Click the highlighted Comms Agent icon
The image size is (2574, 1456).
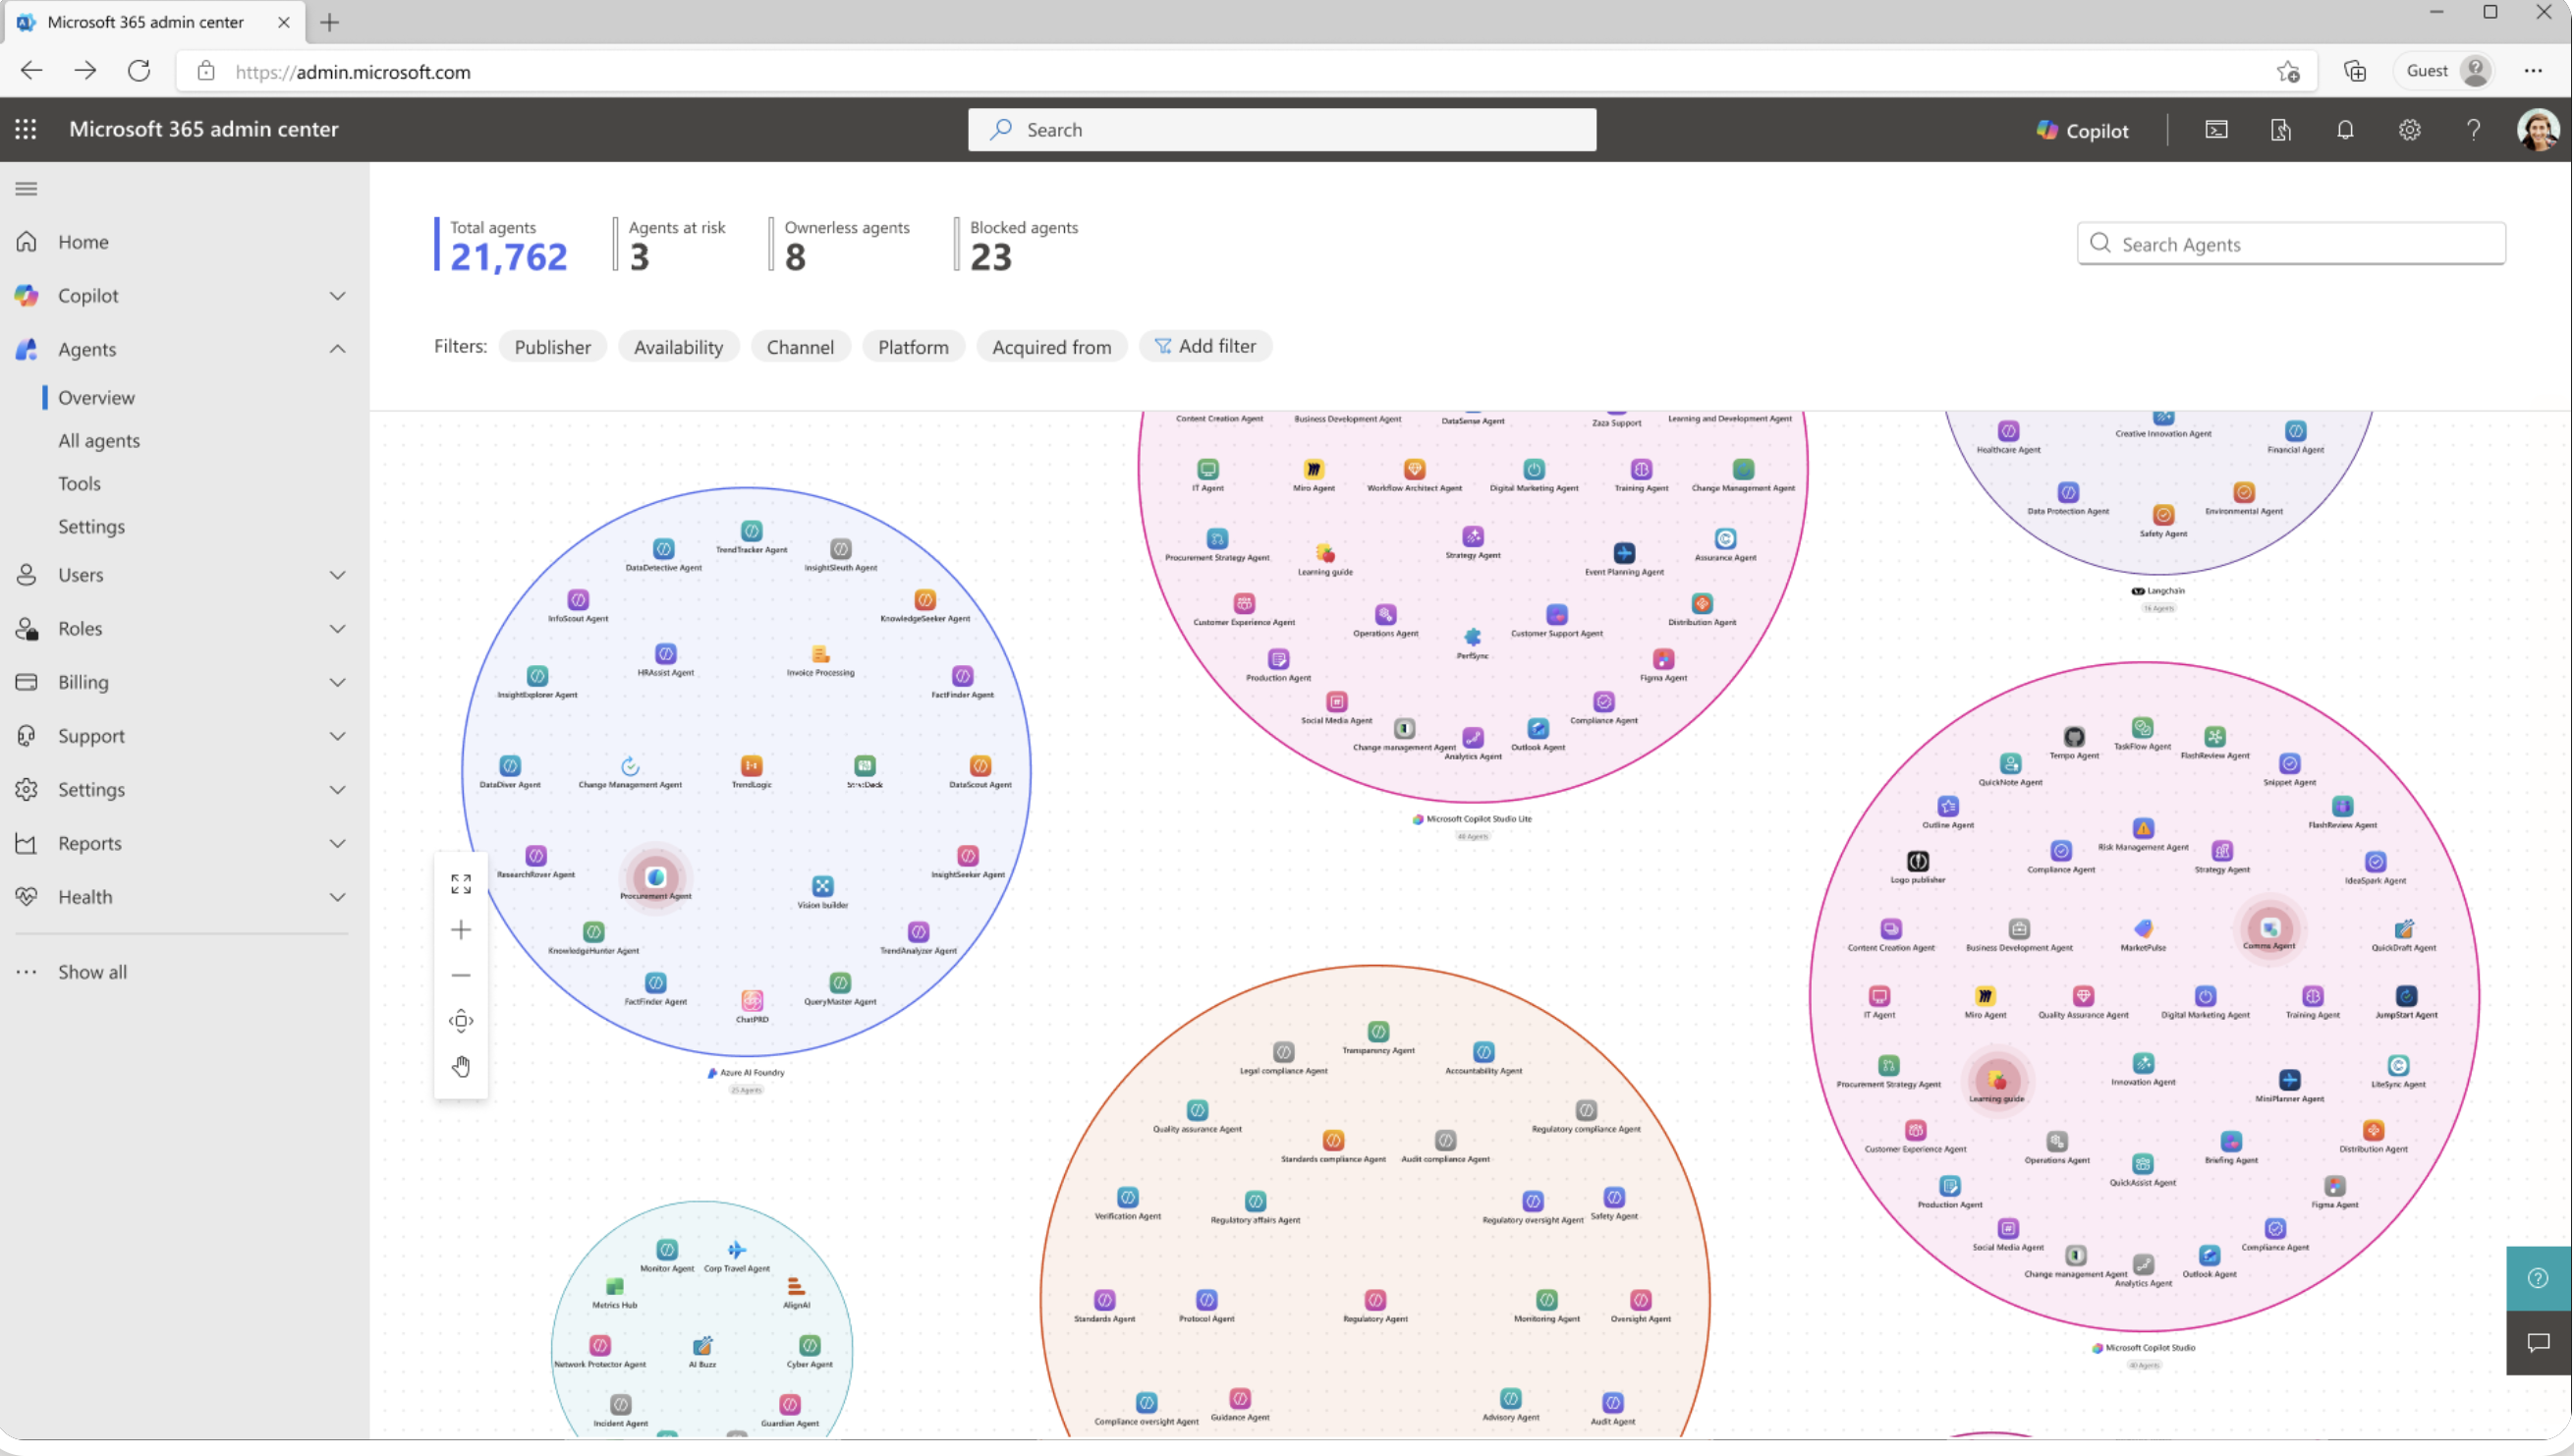pyautogui.click(x=2270, y=927)
